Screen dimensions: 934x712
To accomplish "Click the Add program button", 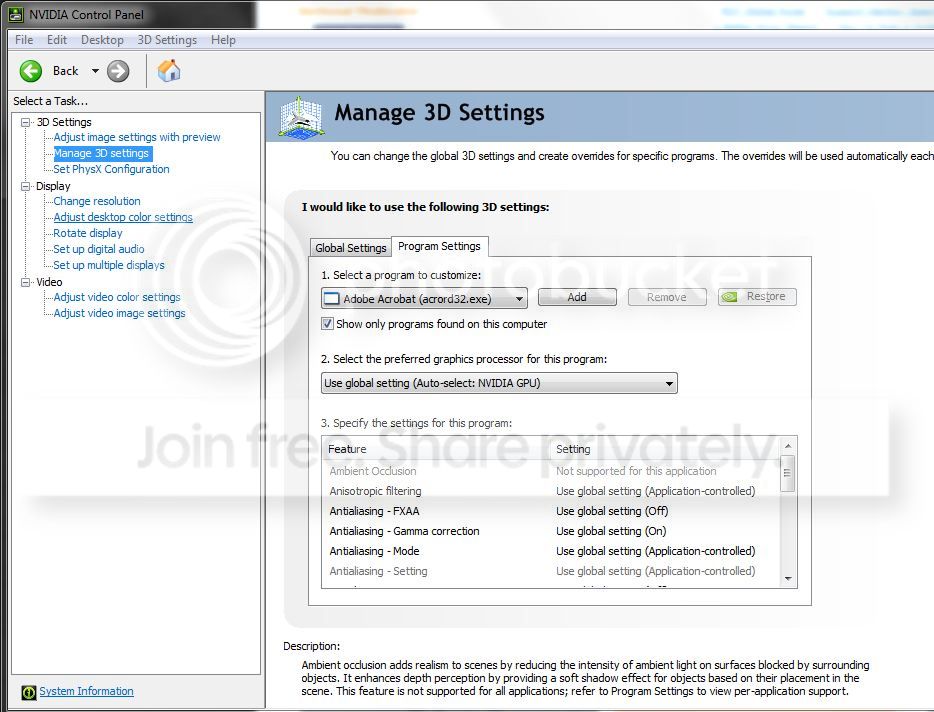I will coord(577,297).
